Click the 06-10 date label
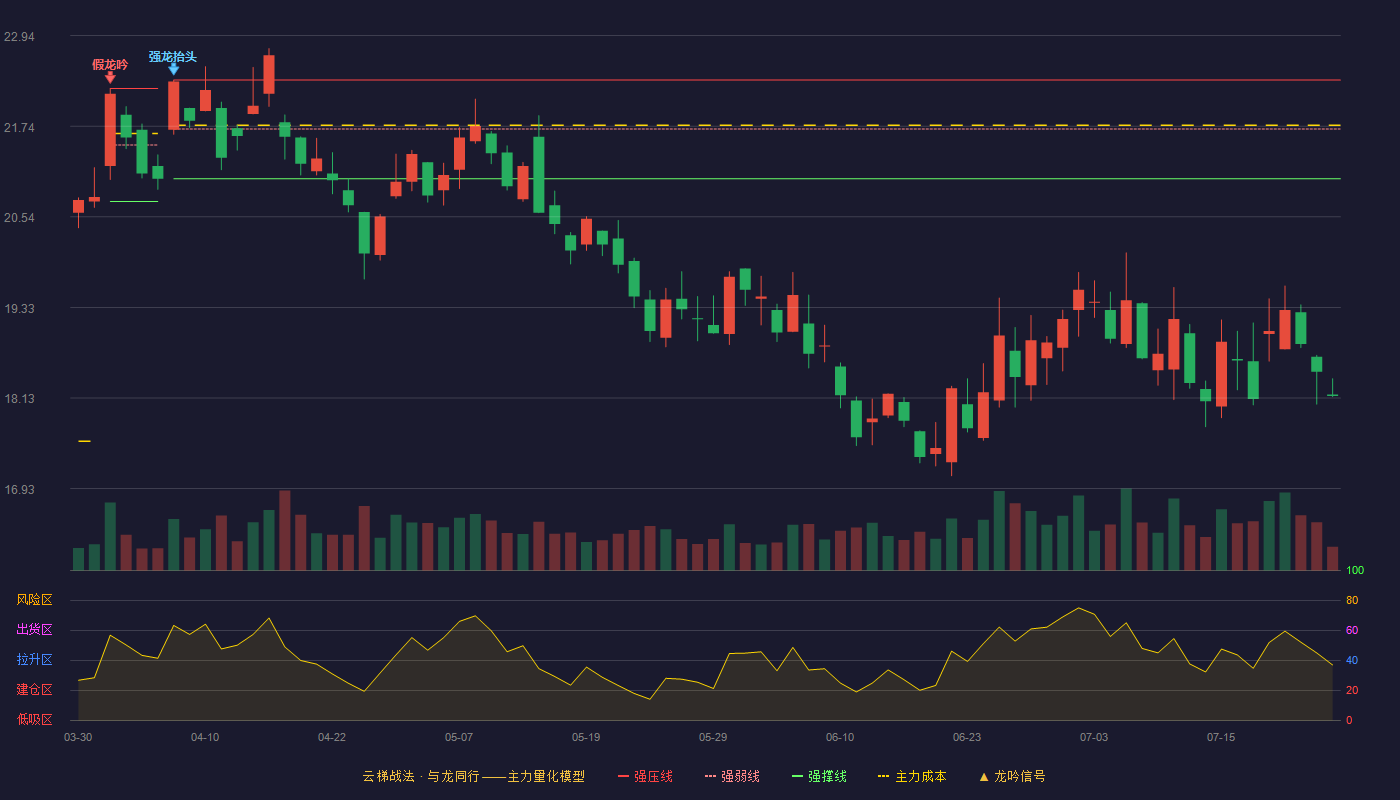This screenshot has height=800, width=1400. pos(840,737)
